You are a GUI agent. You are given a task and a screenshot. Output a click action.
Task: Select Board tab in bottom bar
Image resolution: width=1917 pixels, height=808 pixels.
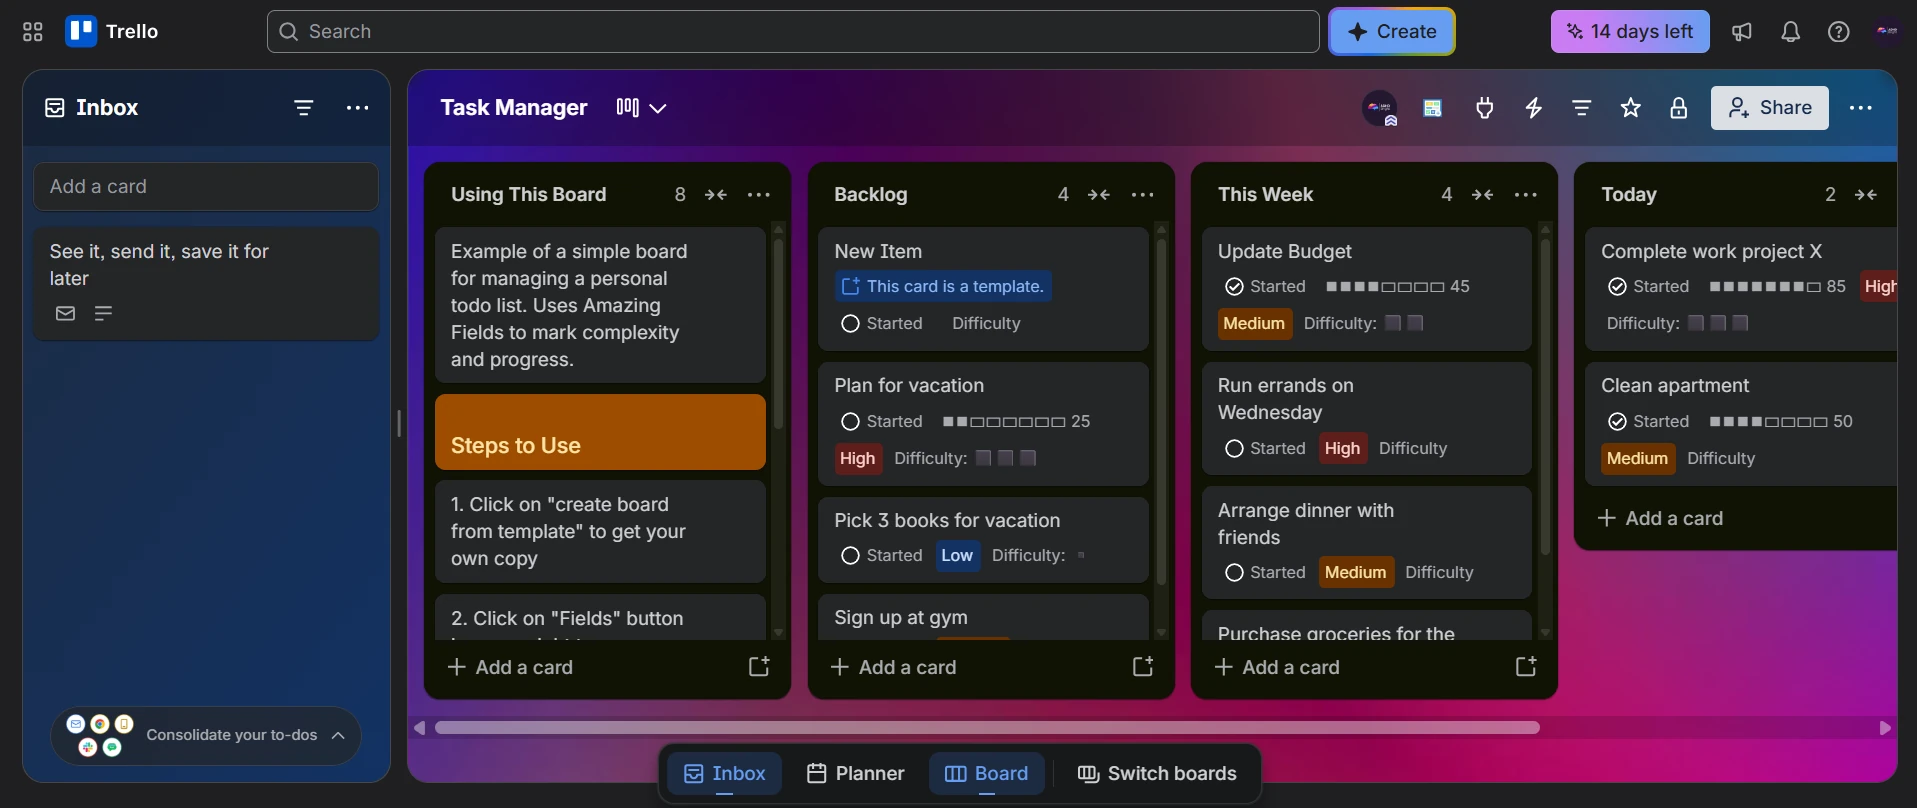[987, 774]
